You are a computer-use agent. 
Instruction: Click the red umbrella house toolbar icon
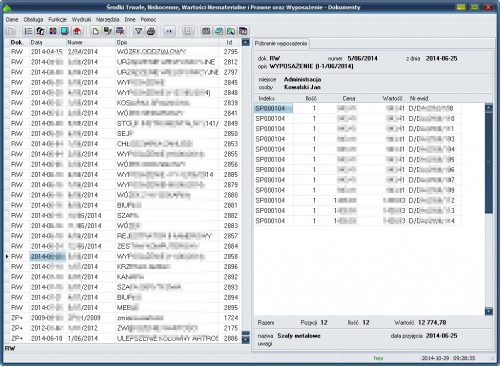tap(77, 31)
